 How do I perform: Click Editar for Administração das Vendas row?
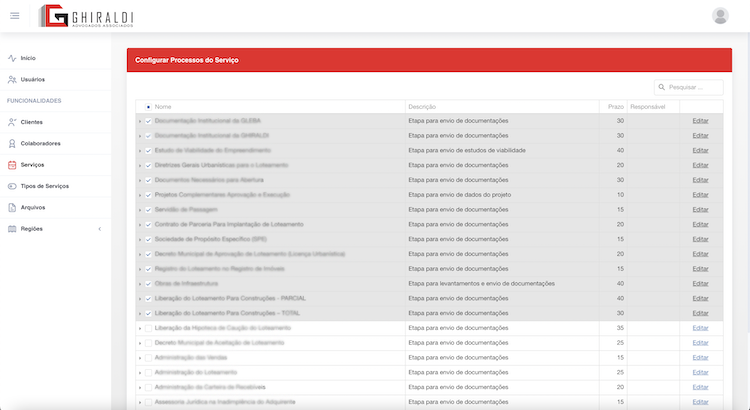pyautogui.click(x=700, y=358)
